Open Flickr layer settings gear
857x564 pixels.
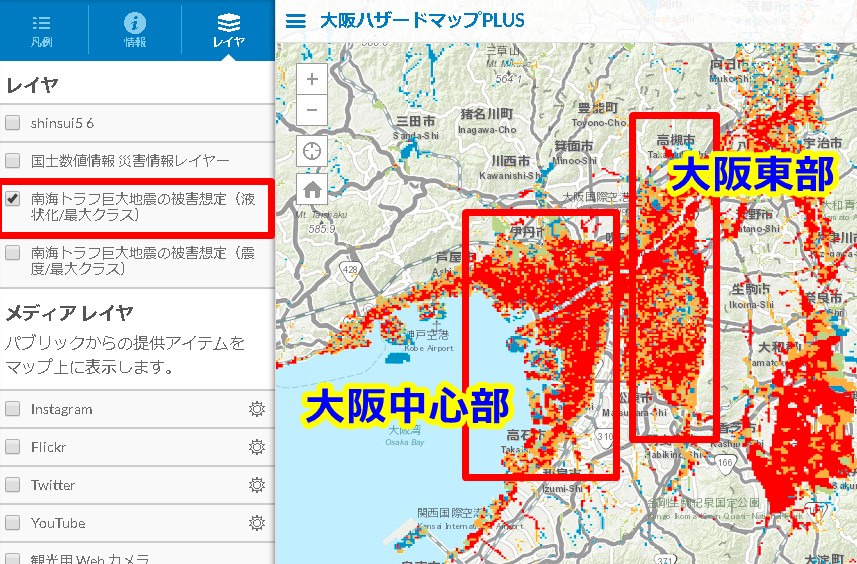pos(256,447)
